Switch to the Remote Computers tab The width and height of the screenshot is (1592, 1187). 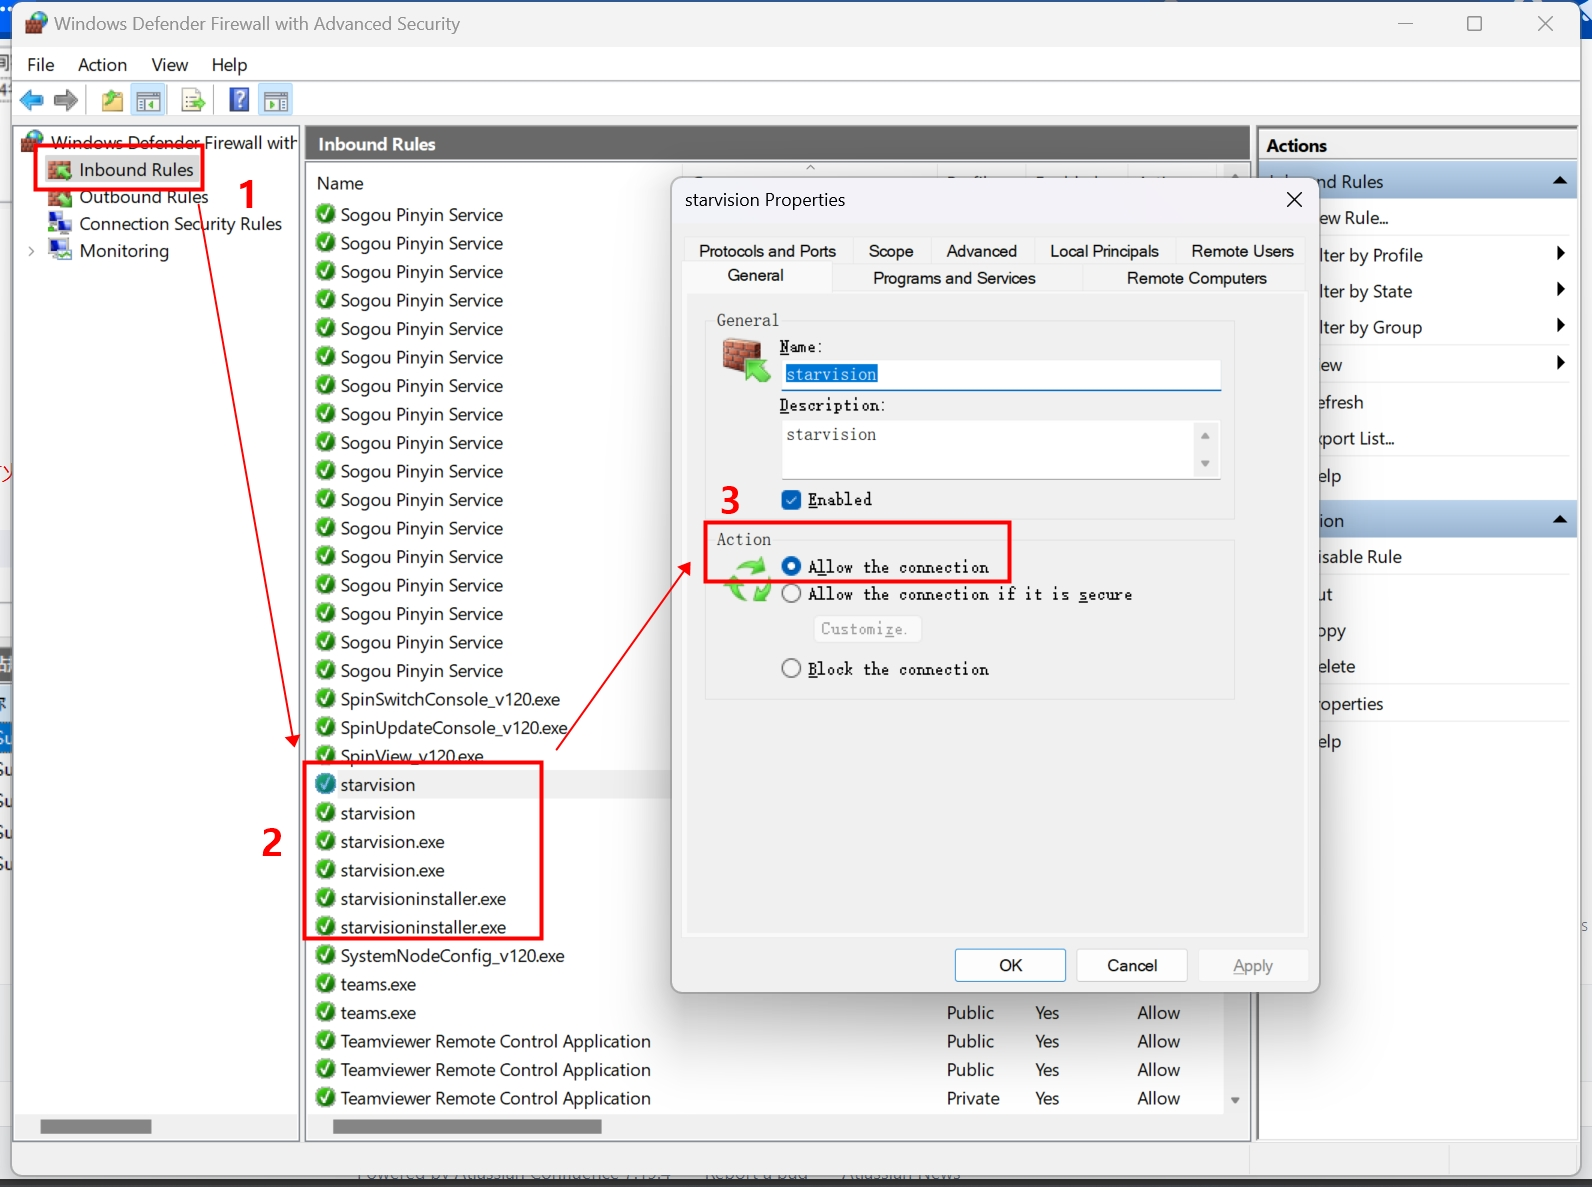(x=1196, y=278)
